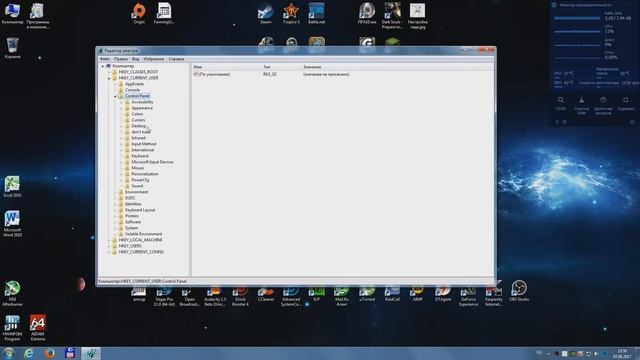
Task: Expand the Desktop subkey arrow
Action: [122, 126]
